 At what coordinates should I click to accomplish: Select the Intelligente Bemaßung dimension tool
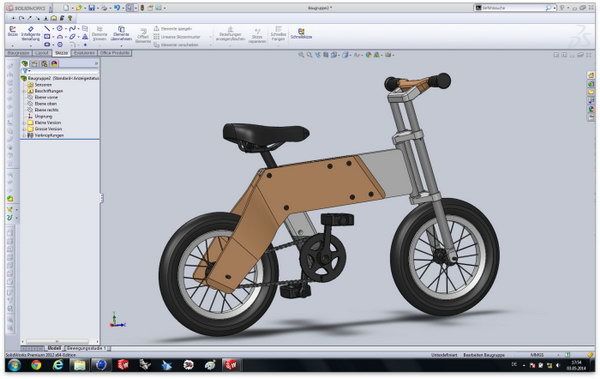click(31, 33)
